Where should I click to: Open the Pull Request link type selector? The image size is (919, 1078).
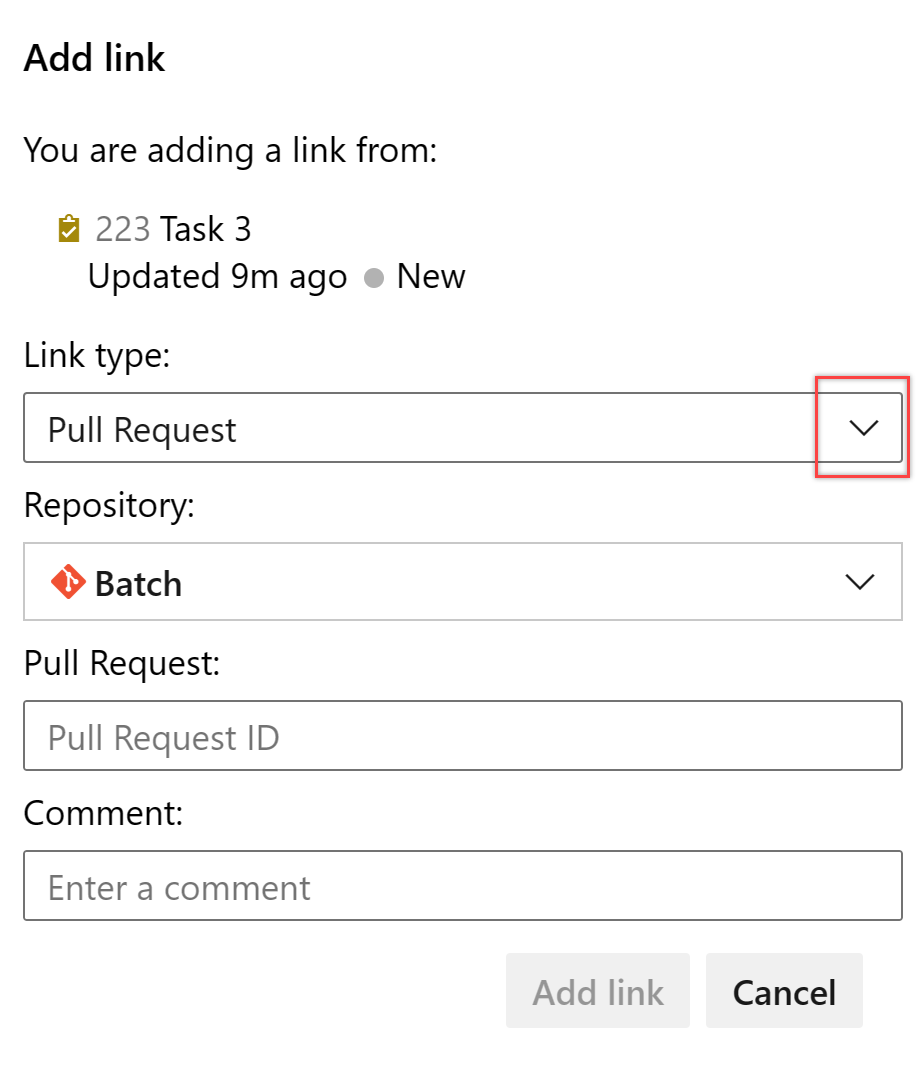coord(460,428)
